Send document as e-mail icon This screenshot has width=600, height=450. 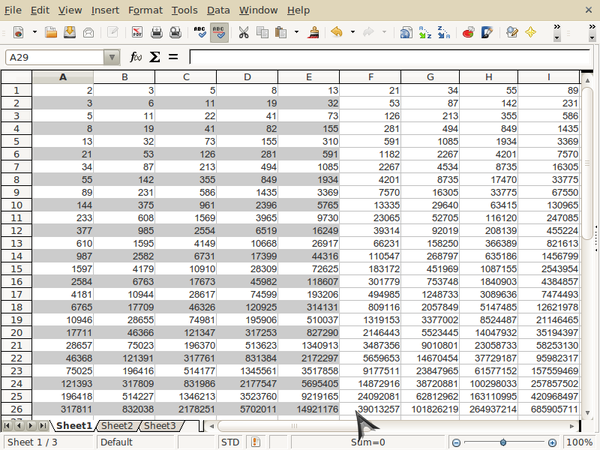tap(88, 33)
